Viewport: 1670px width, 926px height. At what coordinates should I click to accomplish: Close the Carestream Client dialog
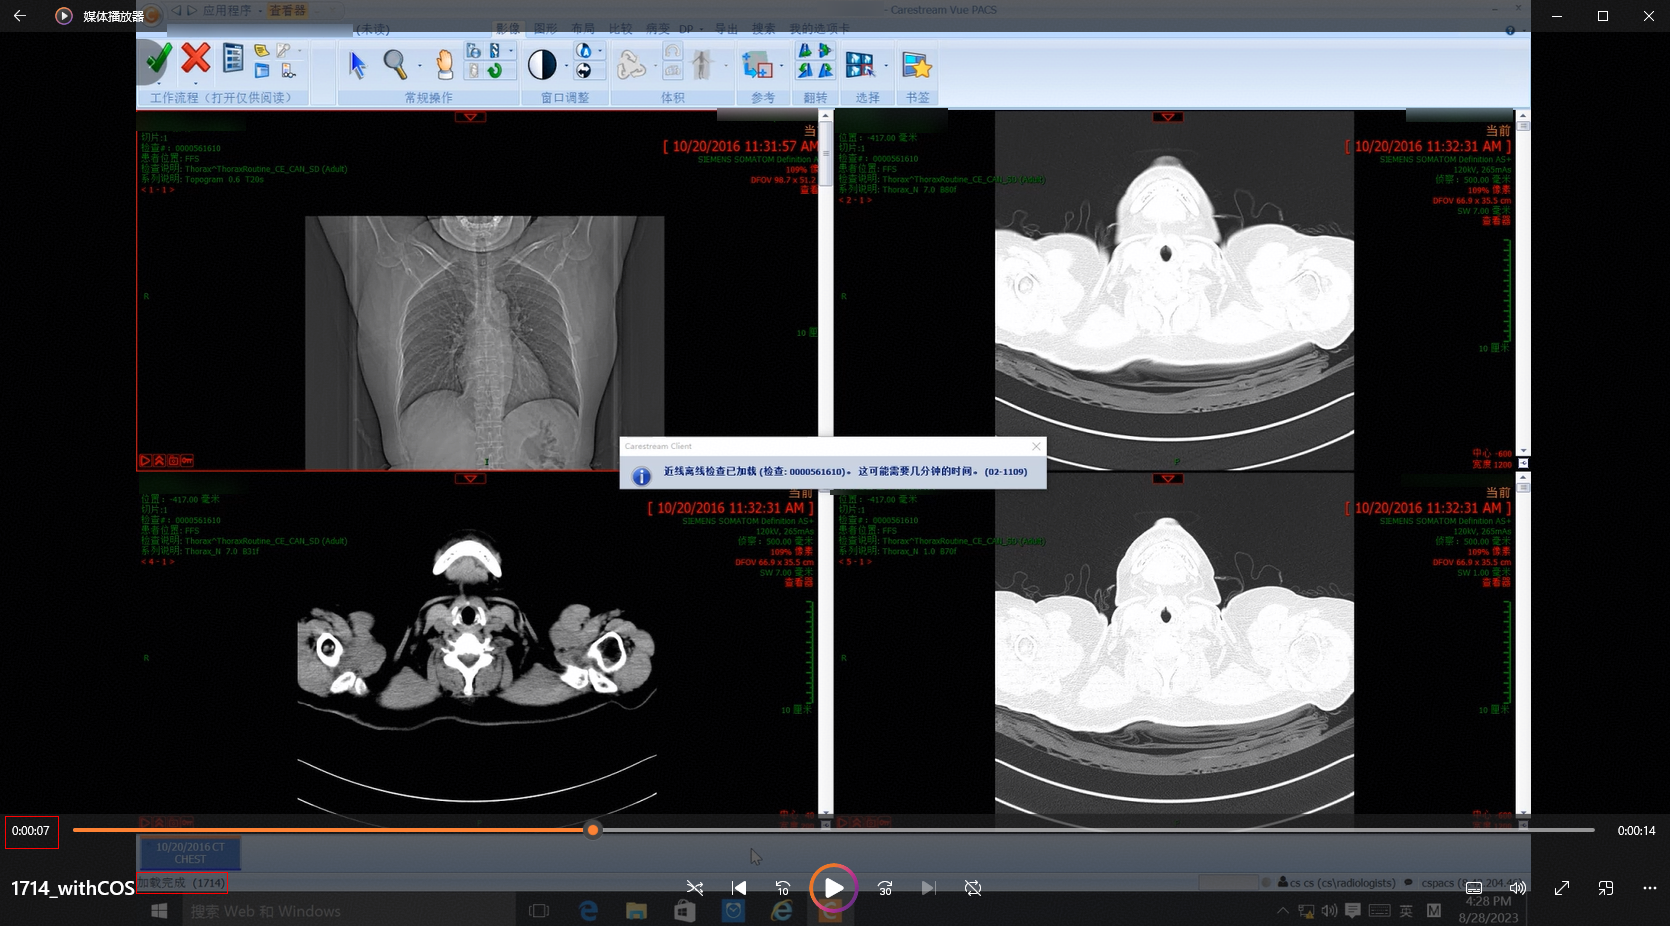1036,446
